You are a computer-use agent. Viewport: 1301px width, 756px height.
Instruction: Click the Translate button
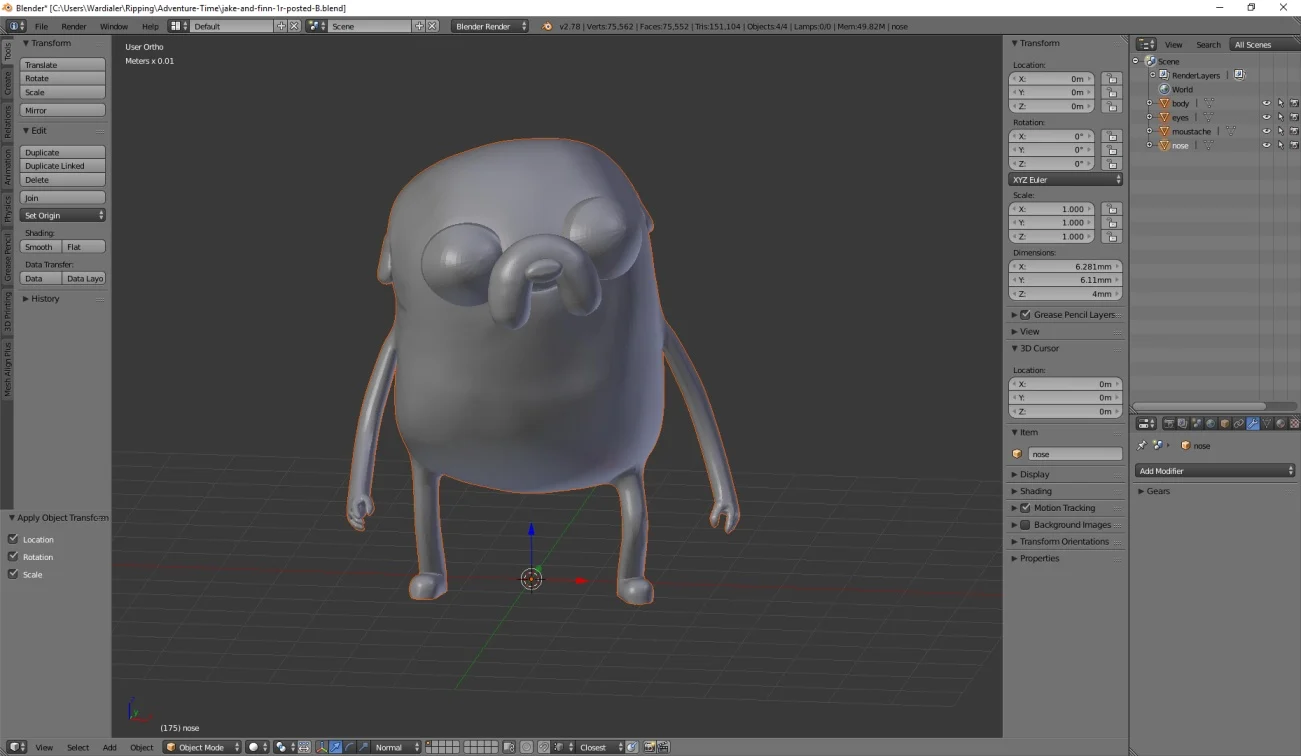(x=62, y=64)
